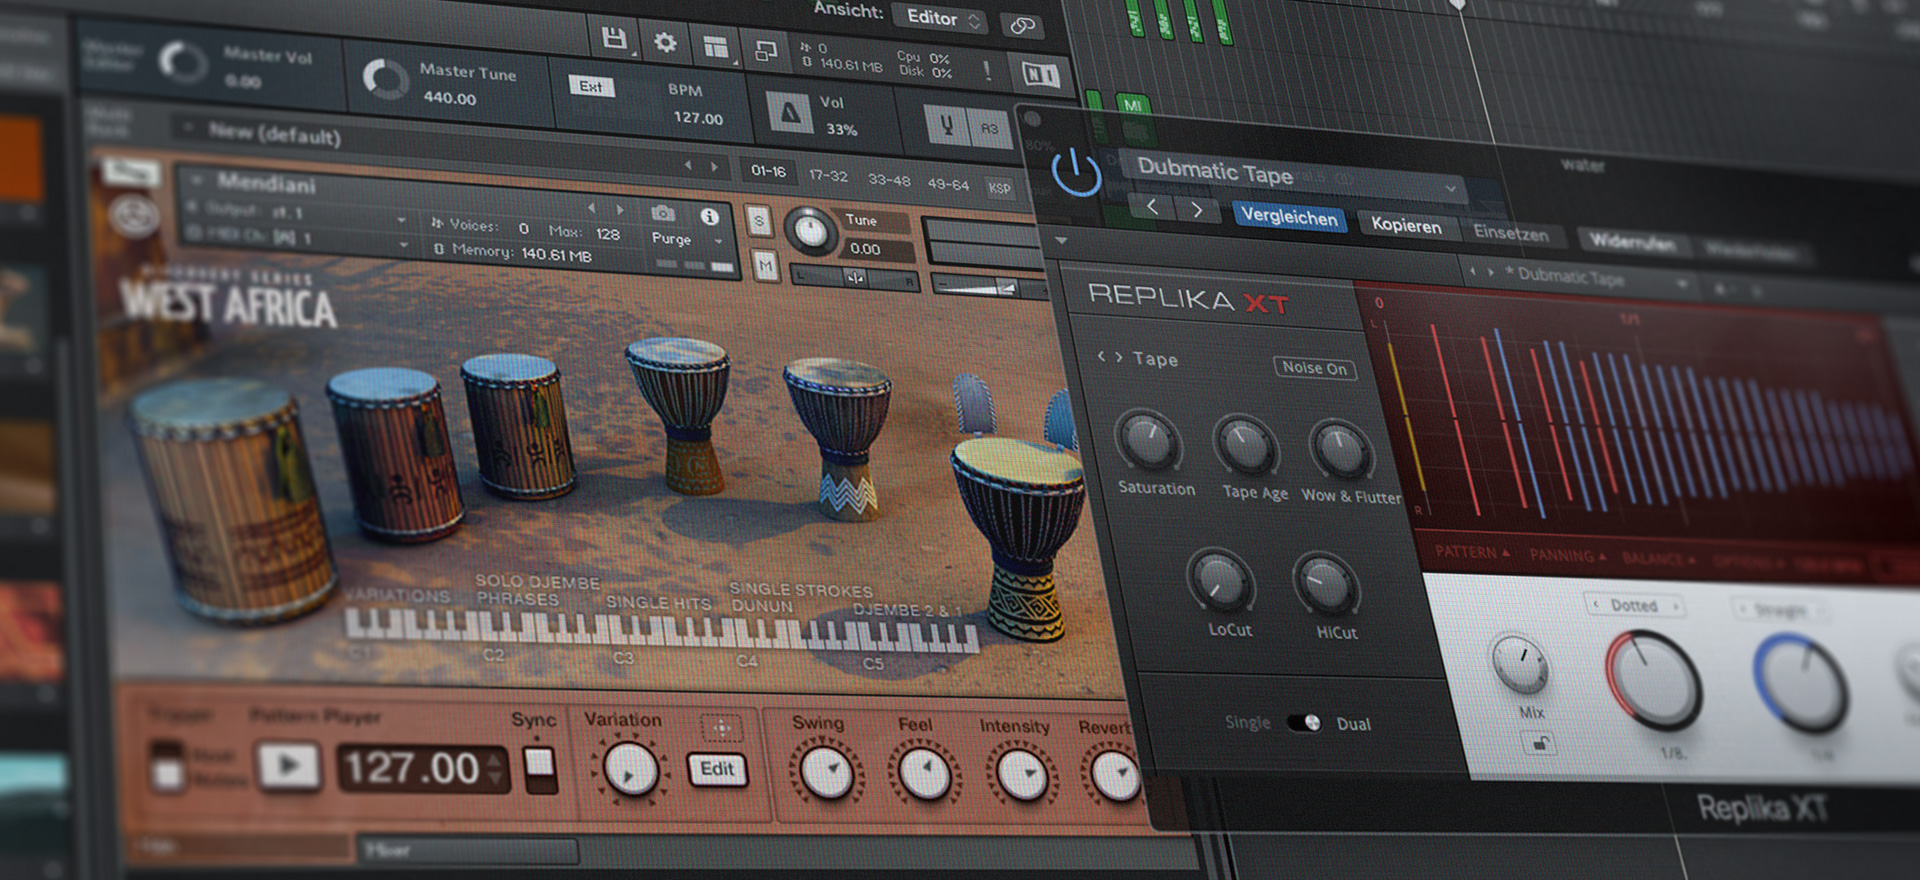This screenshot has height=880, width=1920.
Task: Open the PATTERN tab in Replika XT
Action: (x=1471, y=552)
